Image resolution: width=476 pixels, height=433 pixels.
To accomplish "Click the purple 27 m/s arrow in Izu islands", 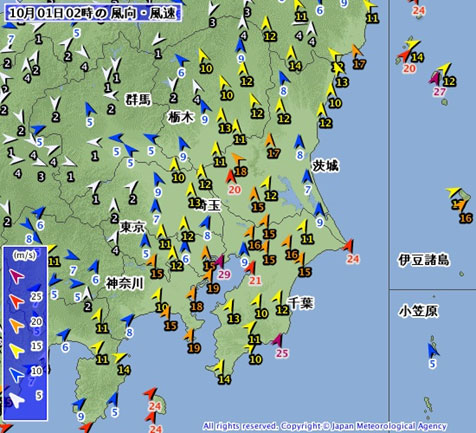I will coord(435,79).
